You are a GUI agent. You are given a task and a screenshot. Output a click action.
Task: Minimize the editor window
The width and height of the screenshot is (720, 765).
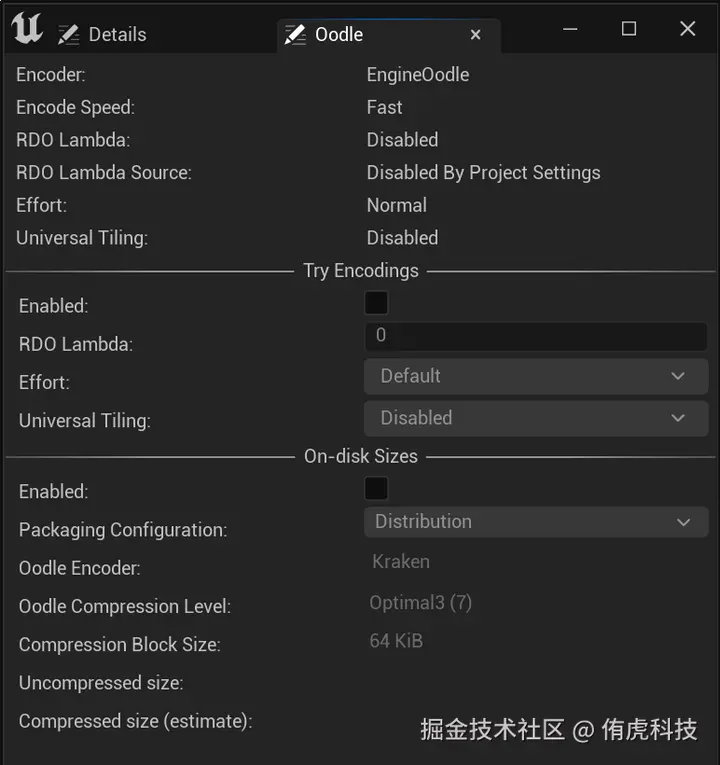click(569, 29)
